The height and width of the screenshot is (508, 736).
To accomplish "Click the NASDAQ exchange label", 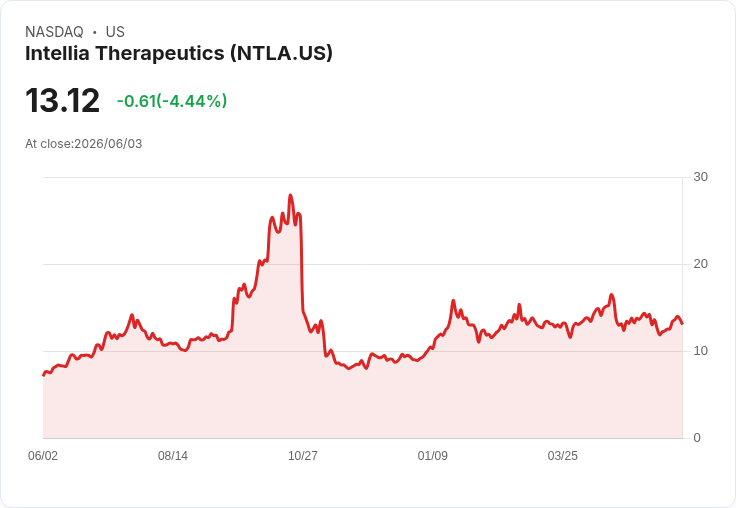I will click(x=54, y=32).
